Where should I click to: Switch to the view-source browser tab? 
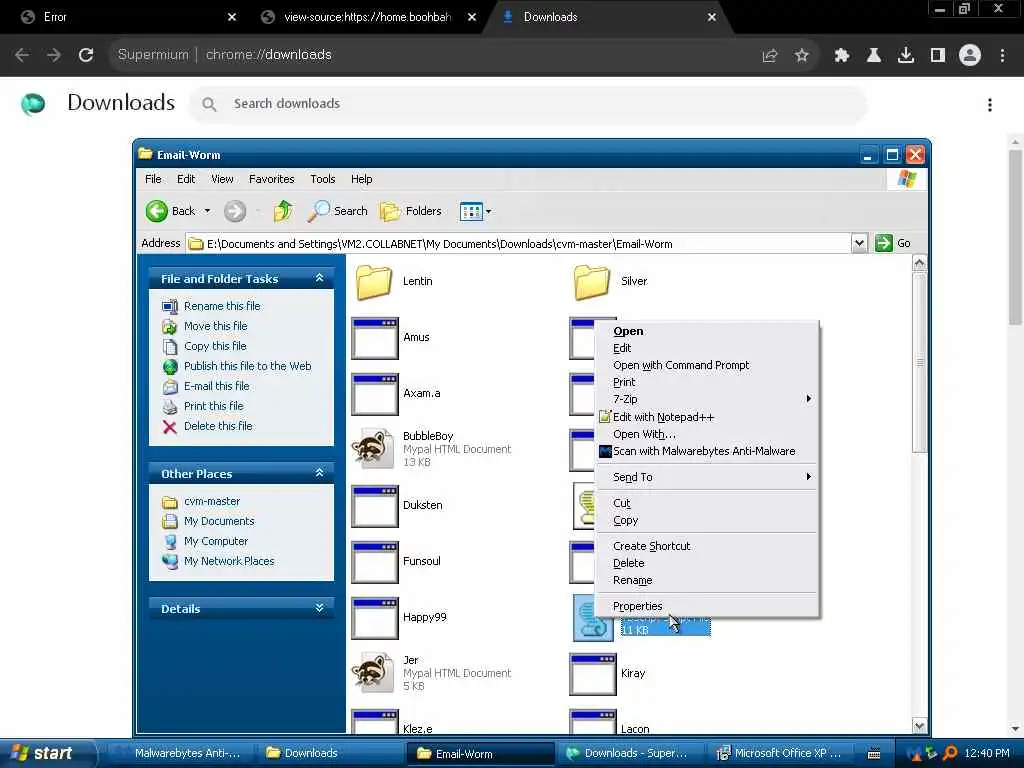(367, 17)
